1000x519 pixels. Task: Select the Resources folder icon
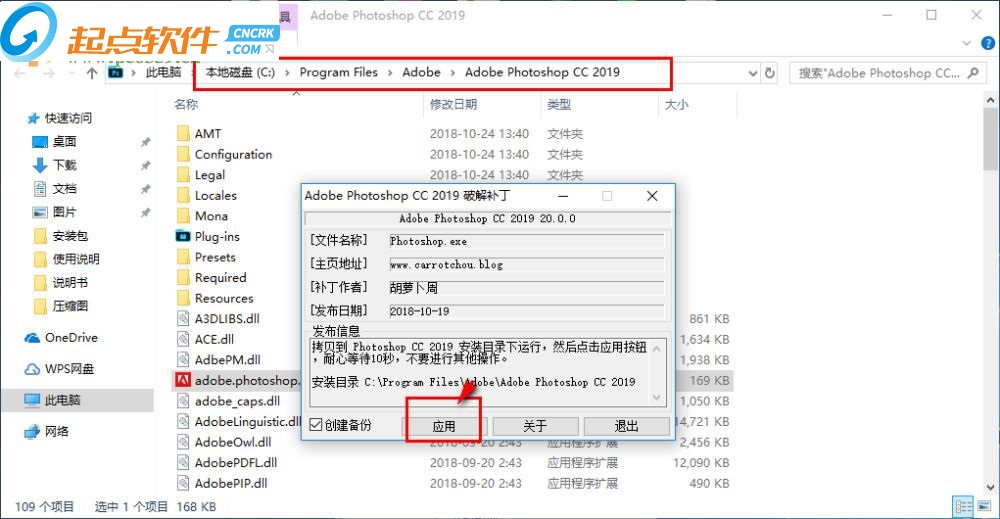(183, 298)
